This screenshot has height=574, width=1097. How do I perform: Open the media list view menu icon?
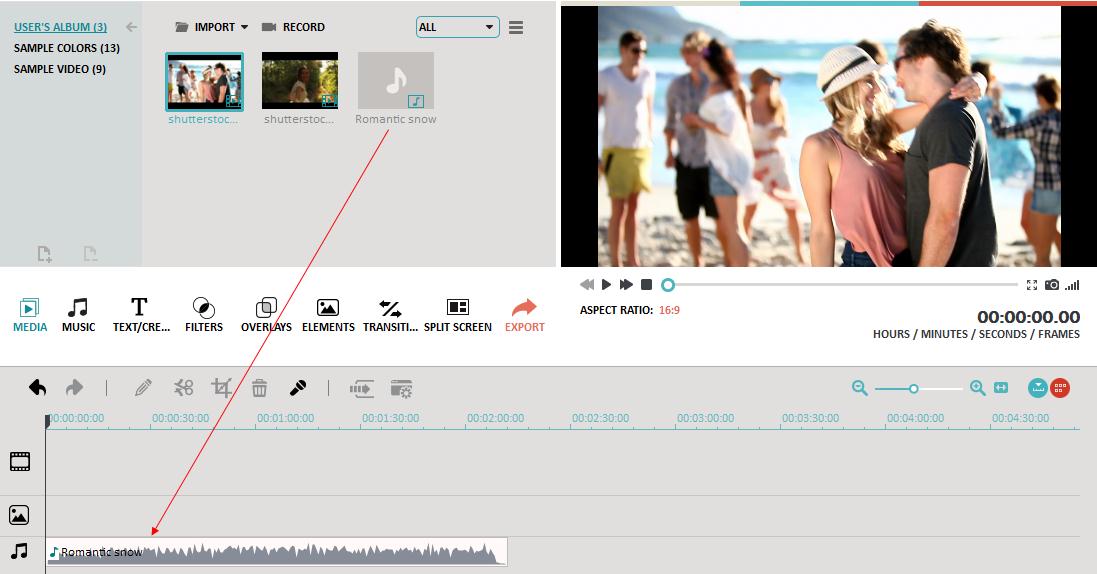pos(516,27)
